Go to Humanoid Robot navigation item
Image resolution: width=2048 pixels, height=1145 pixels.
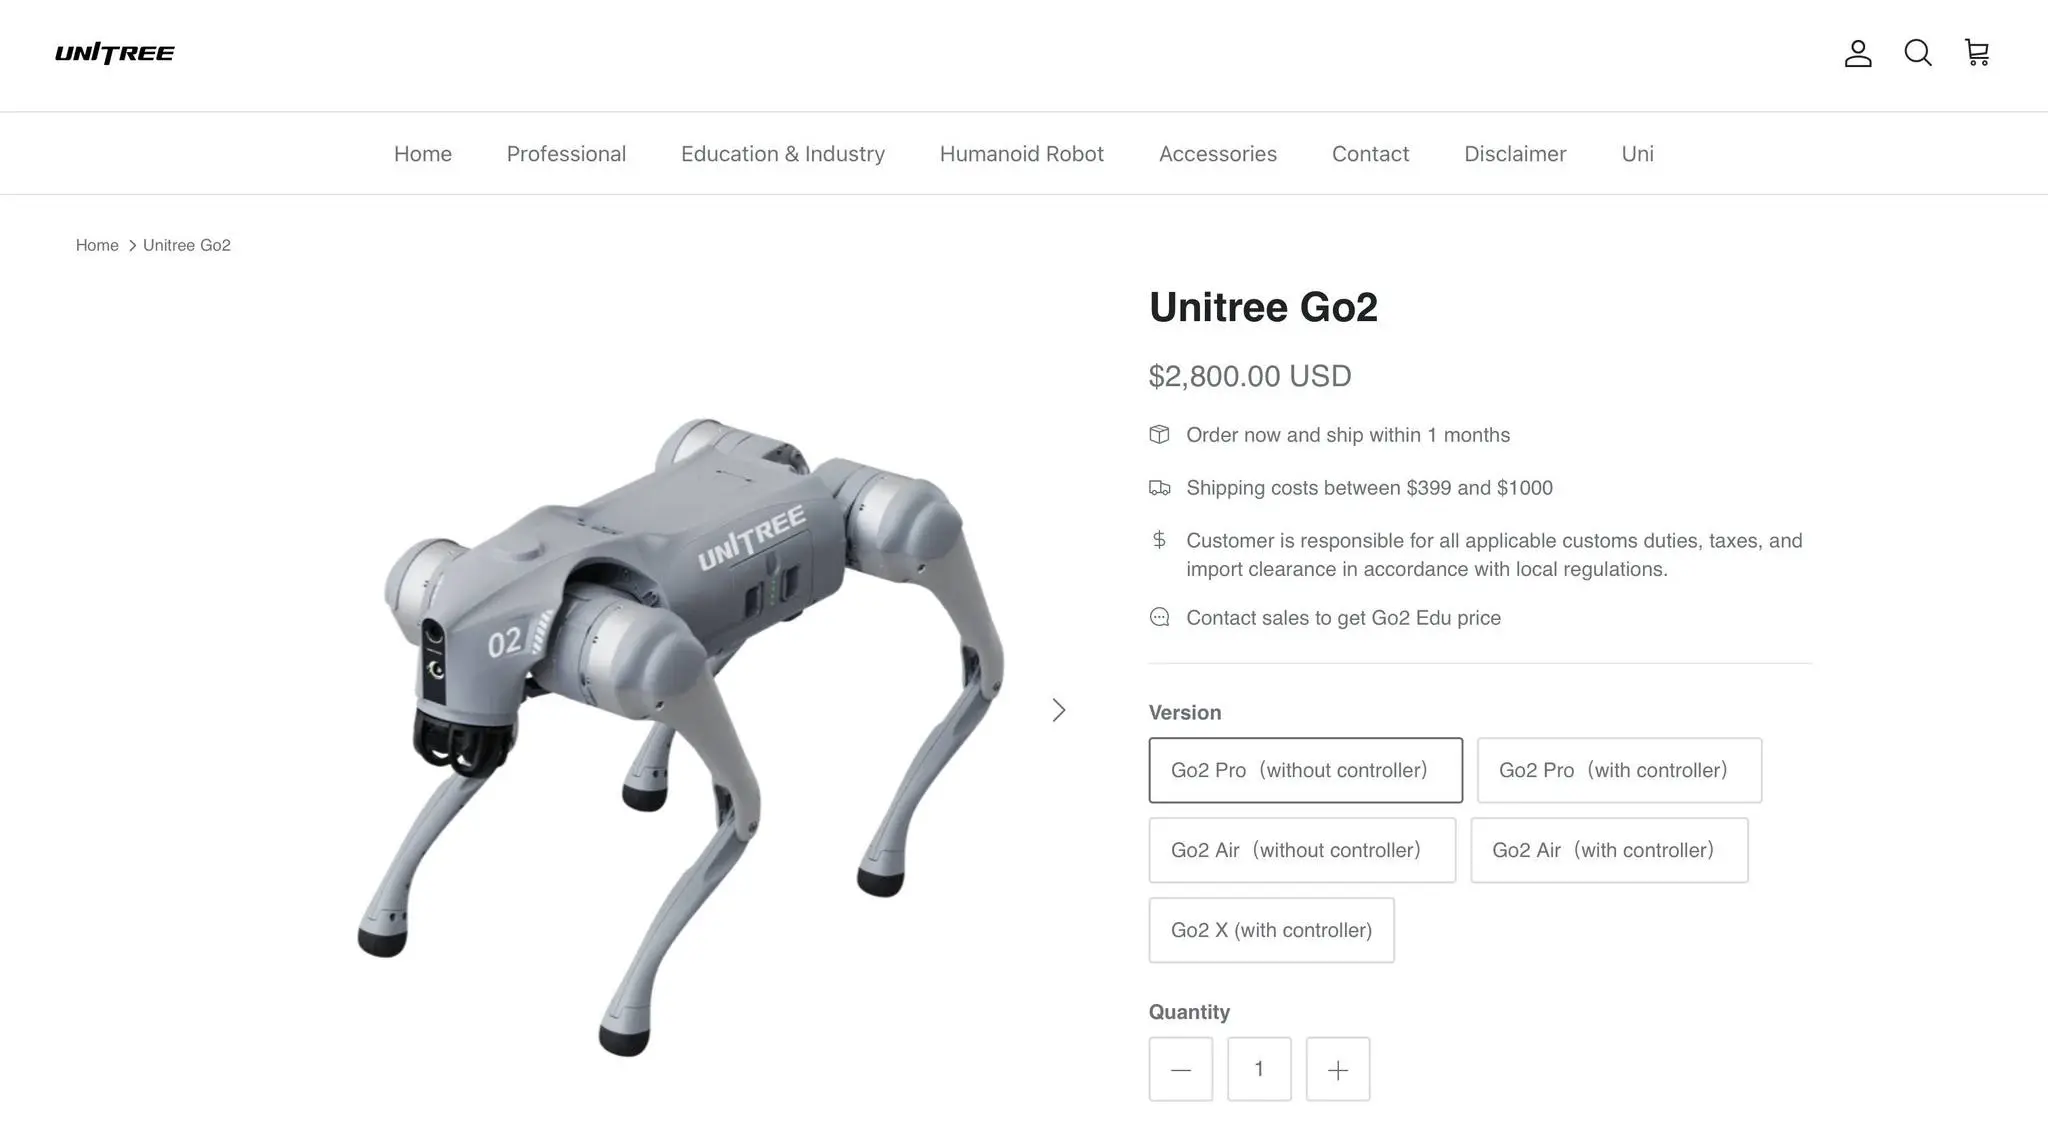coord(1022,154)
